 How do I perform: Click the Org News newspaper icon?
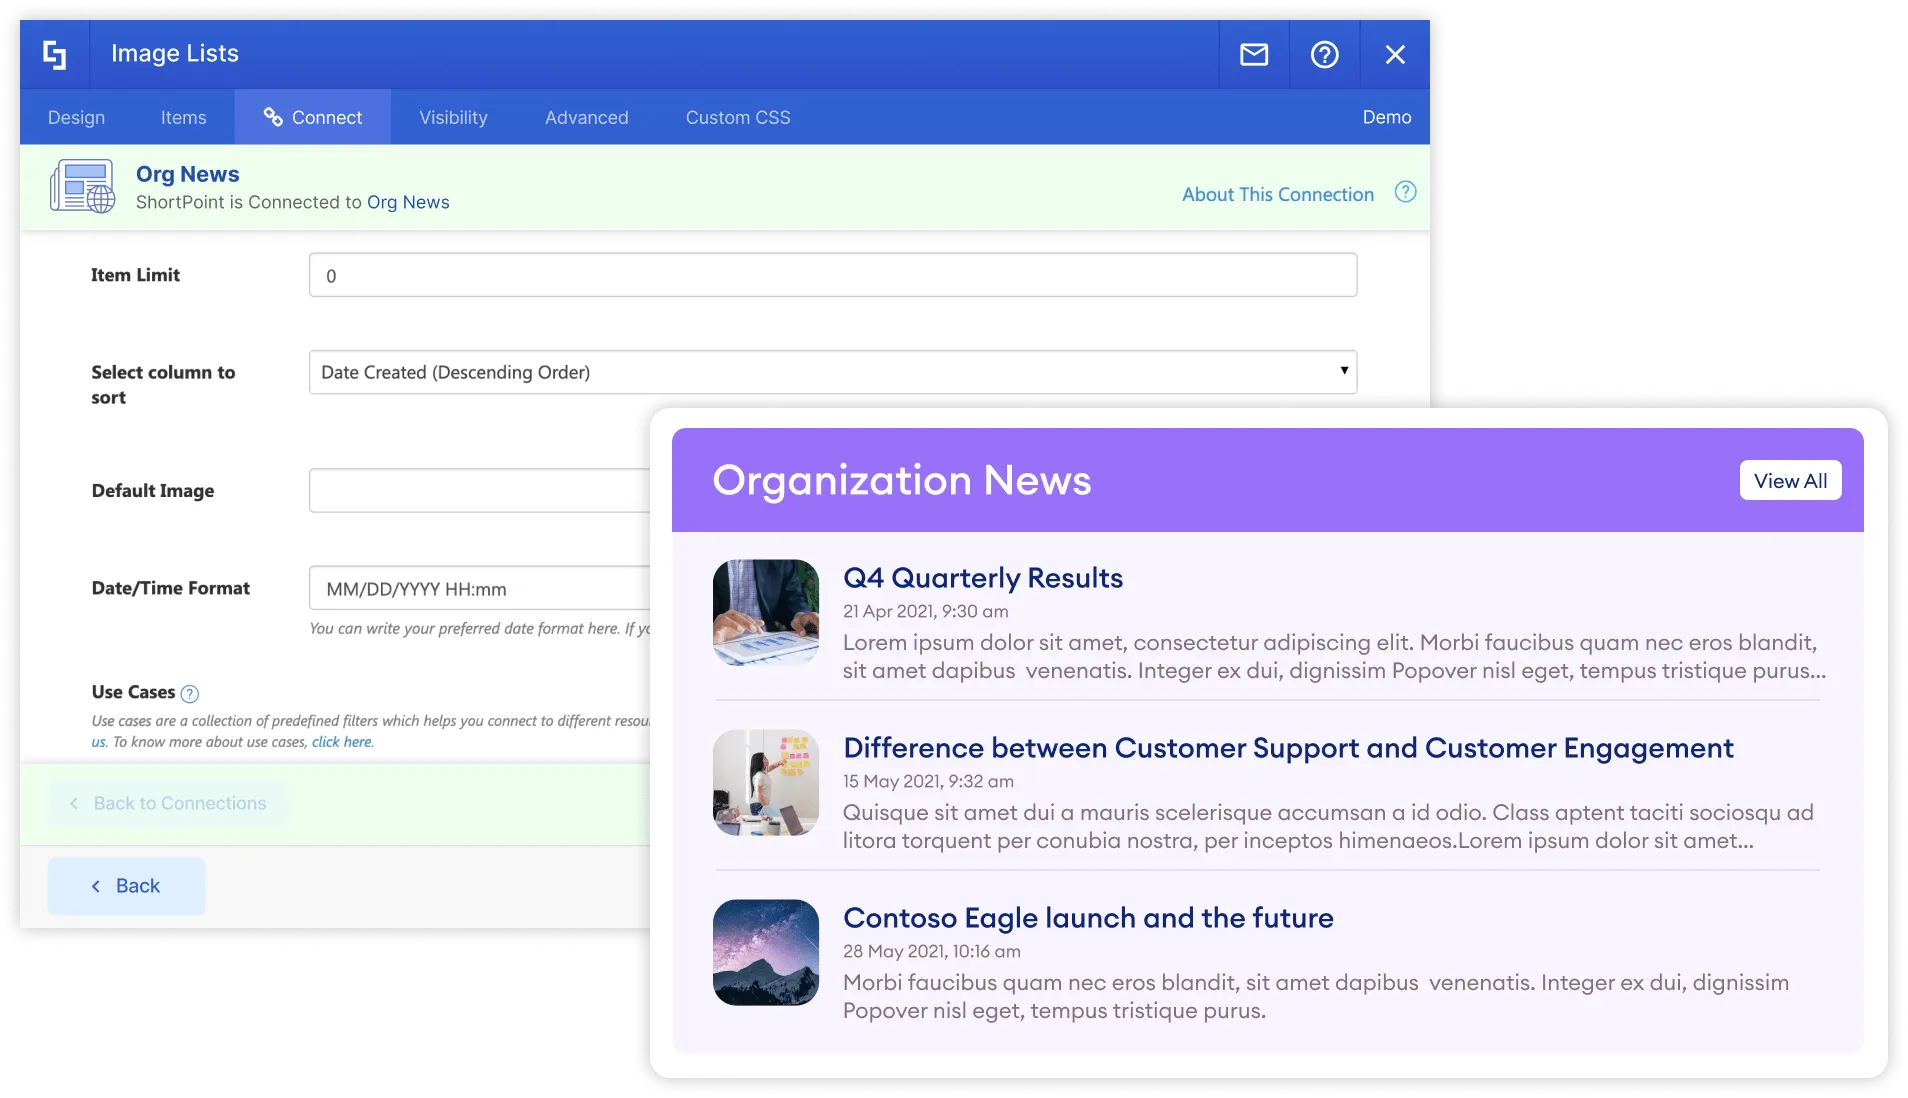[83, 186]
